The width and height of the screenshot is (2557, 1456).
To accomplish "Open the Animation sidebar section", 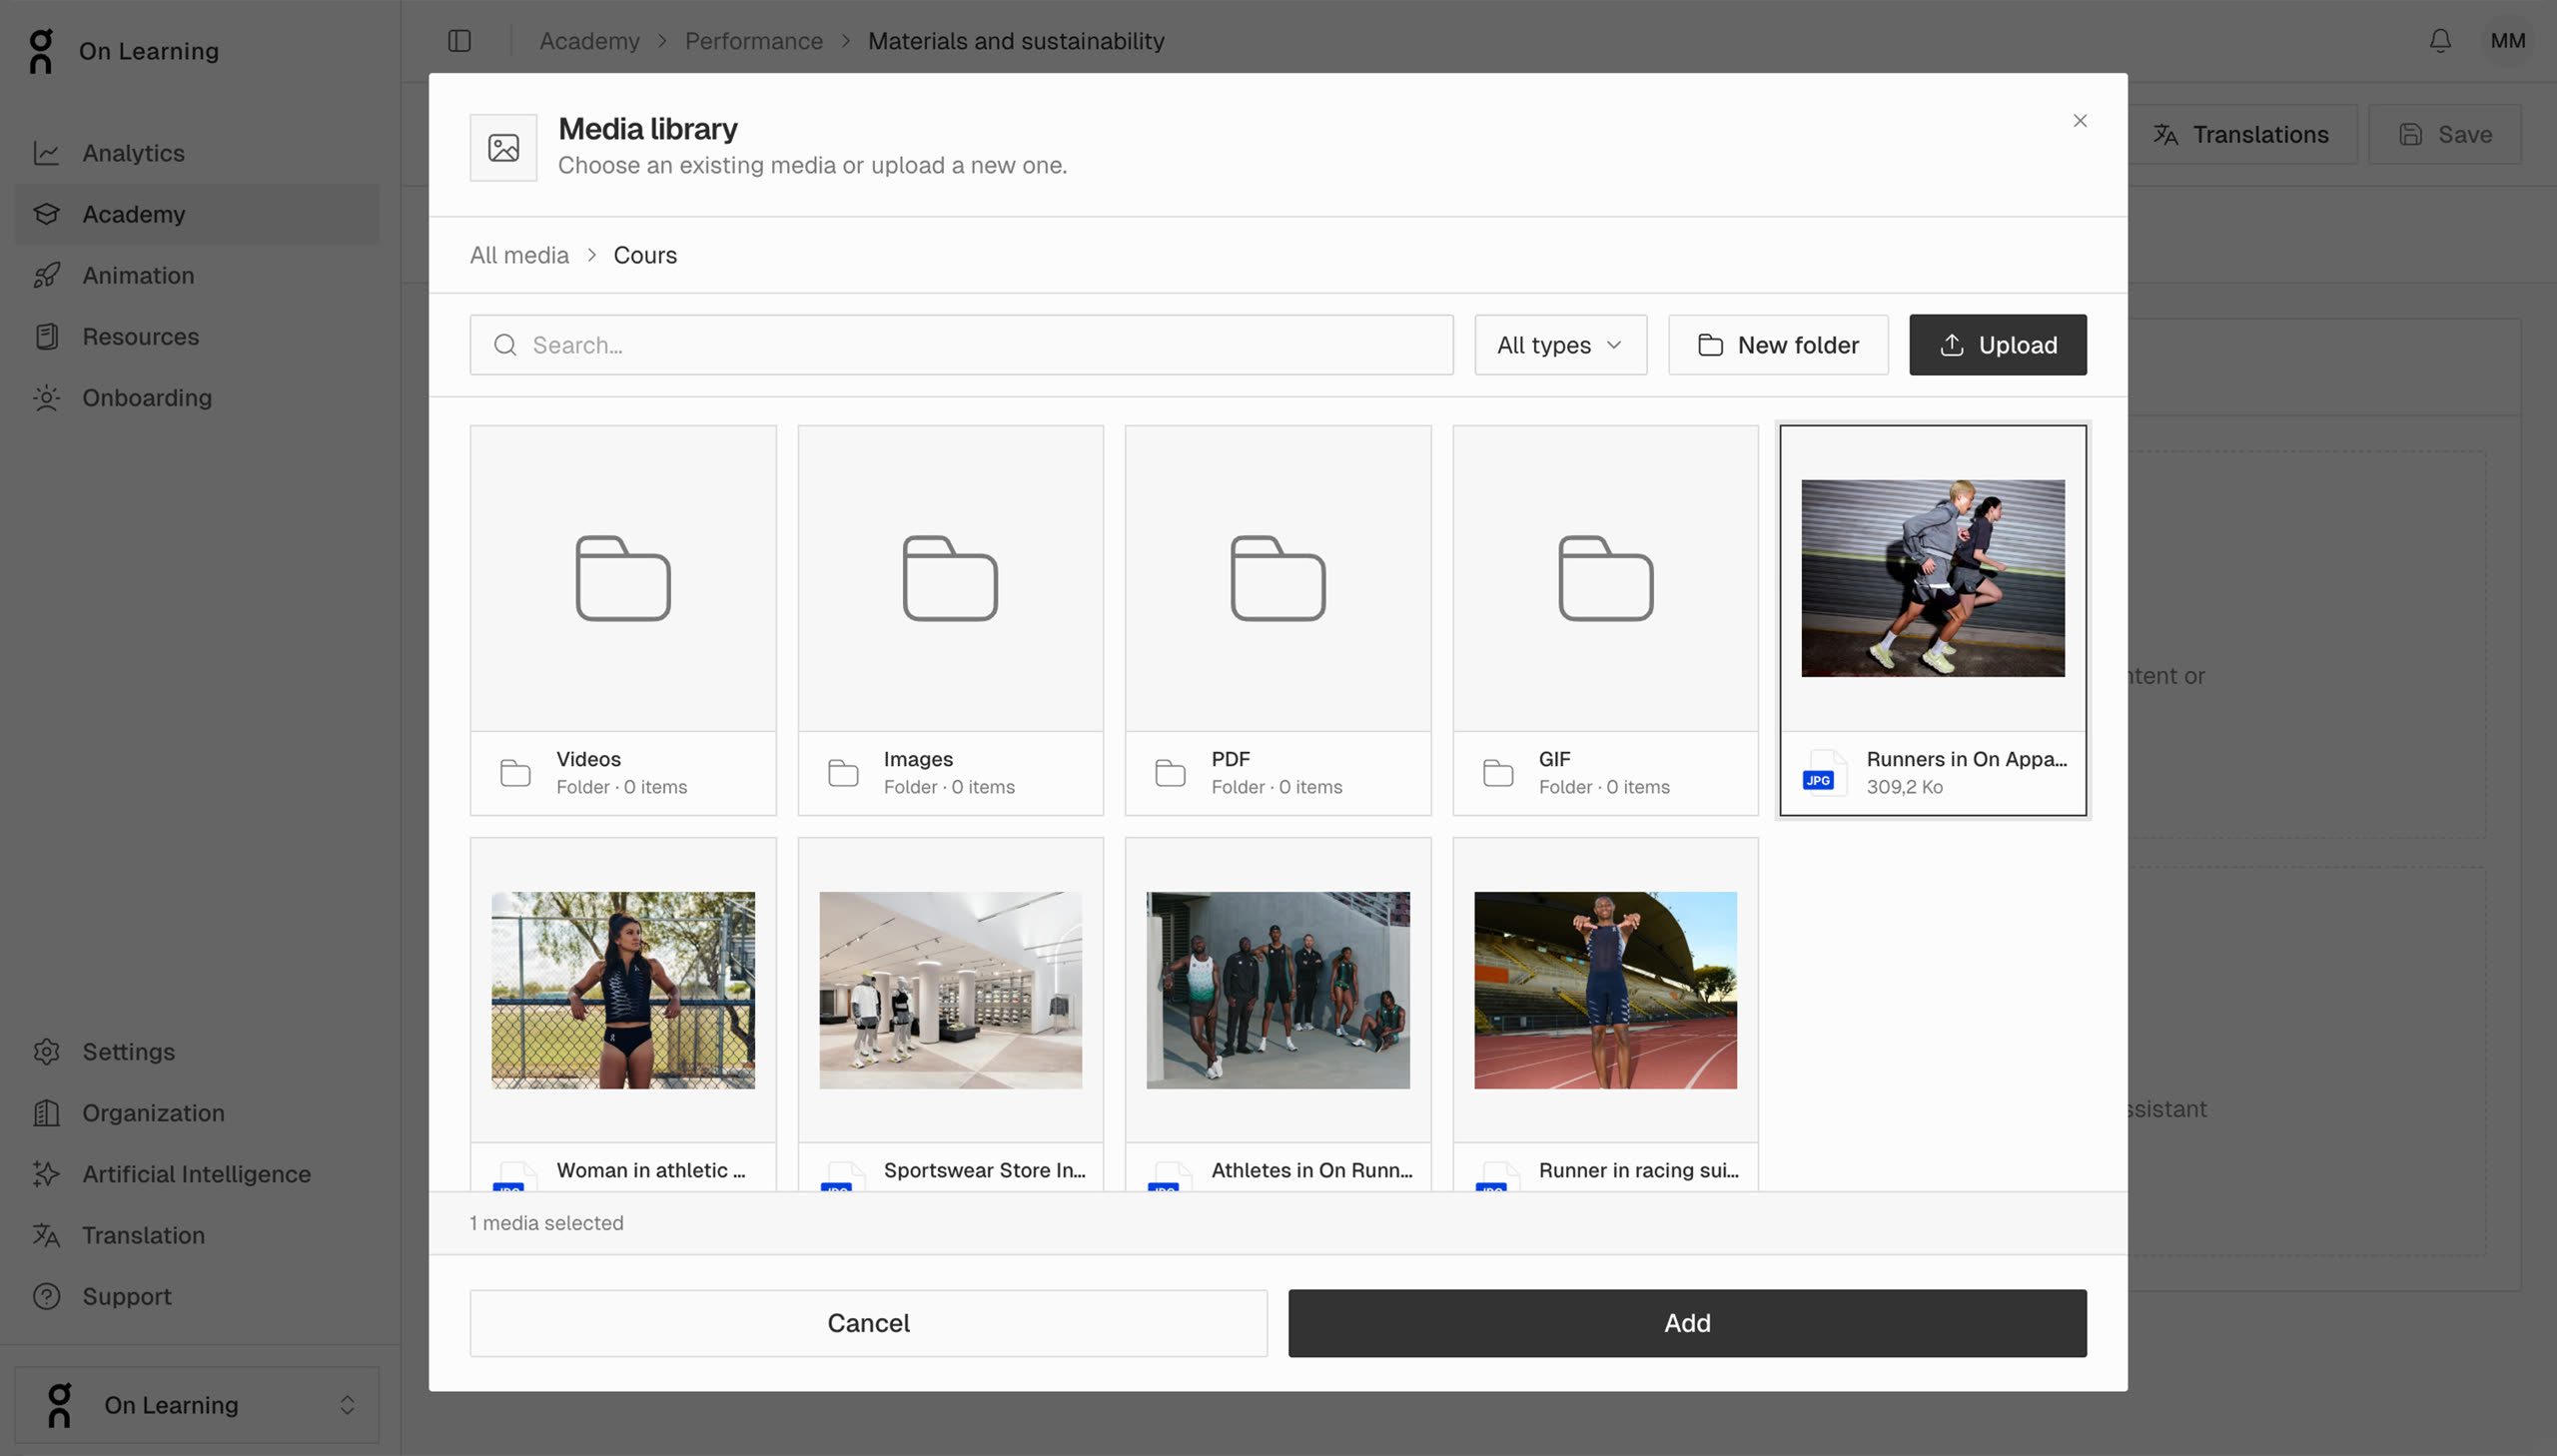I will tap(197, 275).
